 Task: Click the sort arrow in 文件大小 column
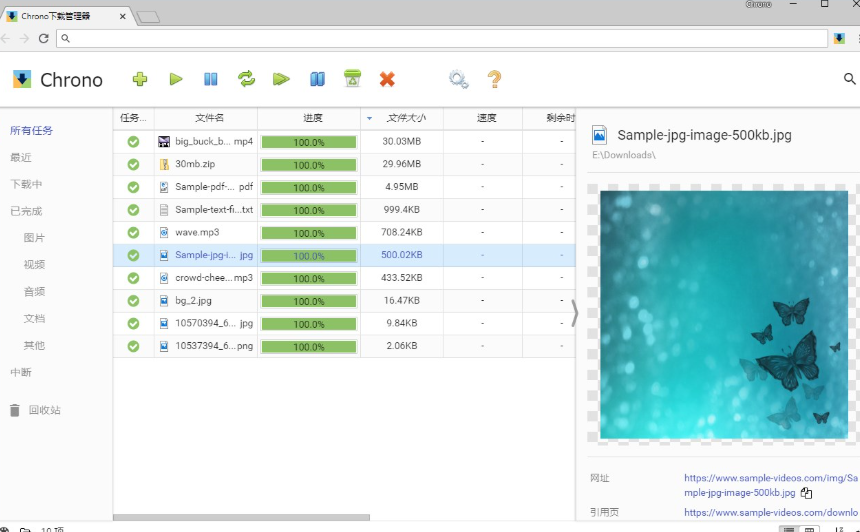[x=369, y=118]
